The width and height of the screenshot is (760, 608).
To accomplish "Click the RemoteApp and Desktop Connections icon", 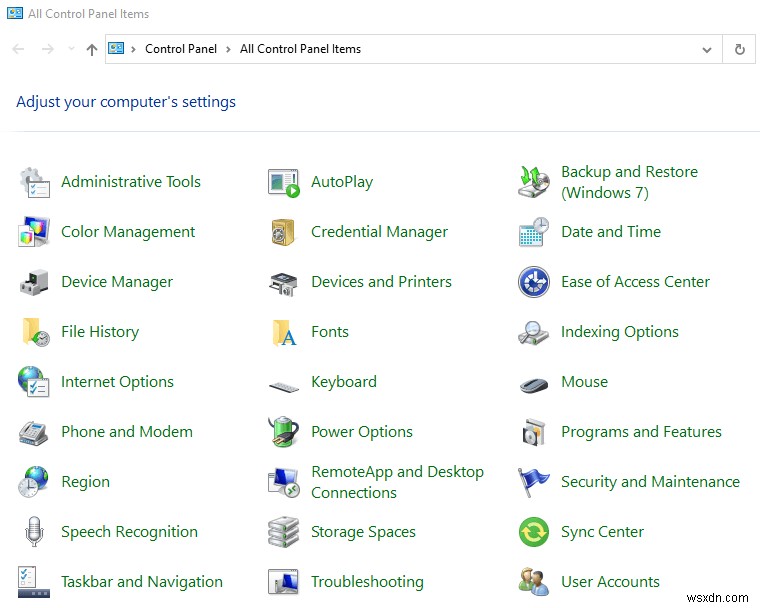I will click(x=284, y=482).
